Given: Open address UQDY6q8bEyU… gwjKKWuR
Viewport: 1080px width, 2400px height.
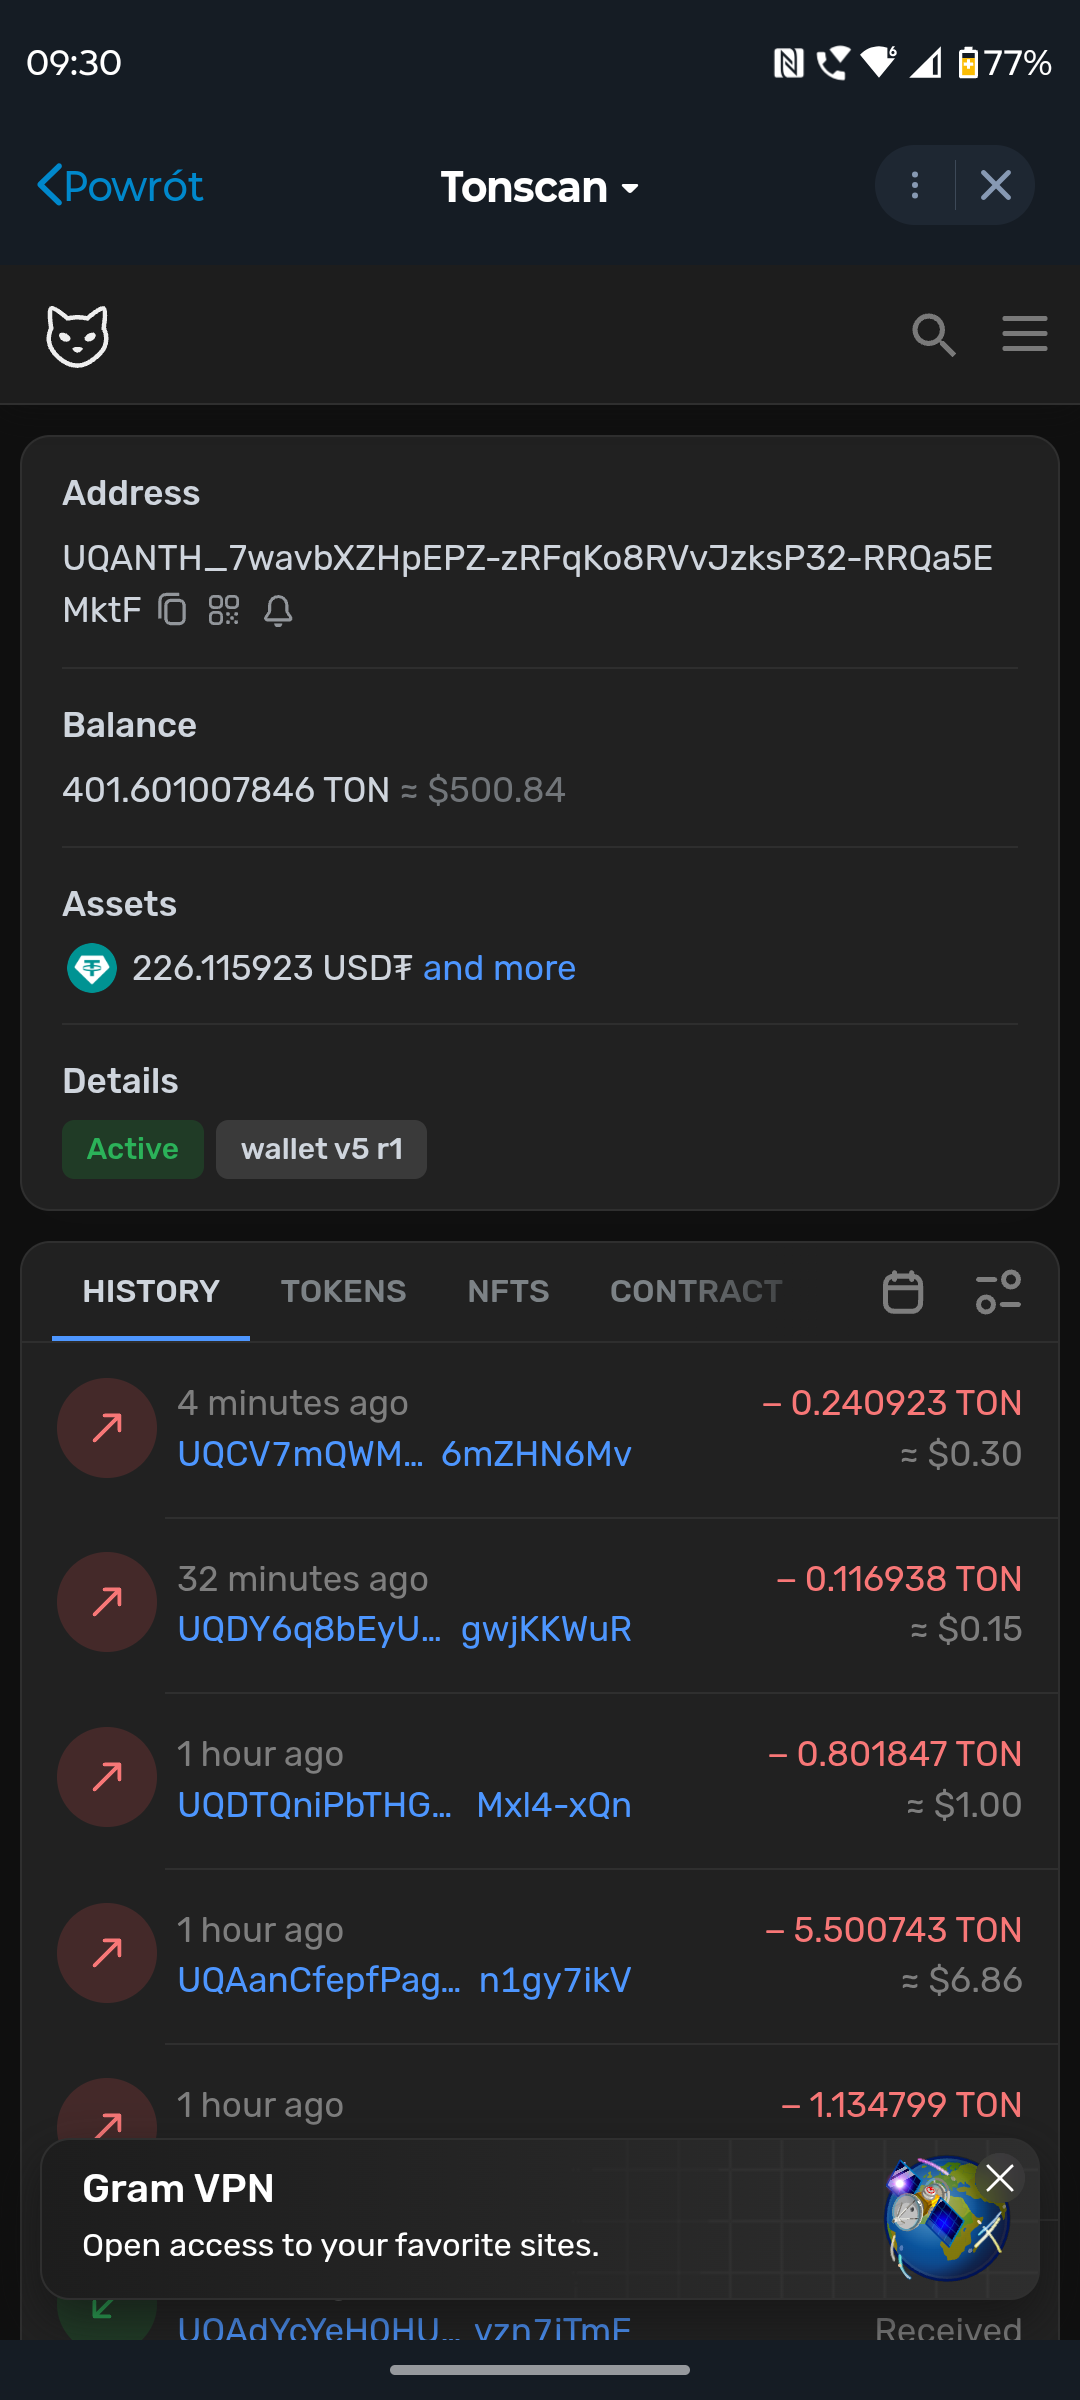Looking at the screenshot, I should coord(404,1629).
